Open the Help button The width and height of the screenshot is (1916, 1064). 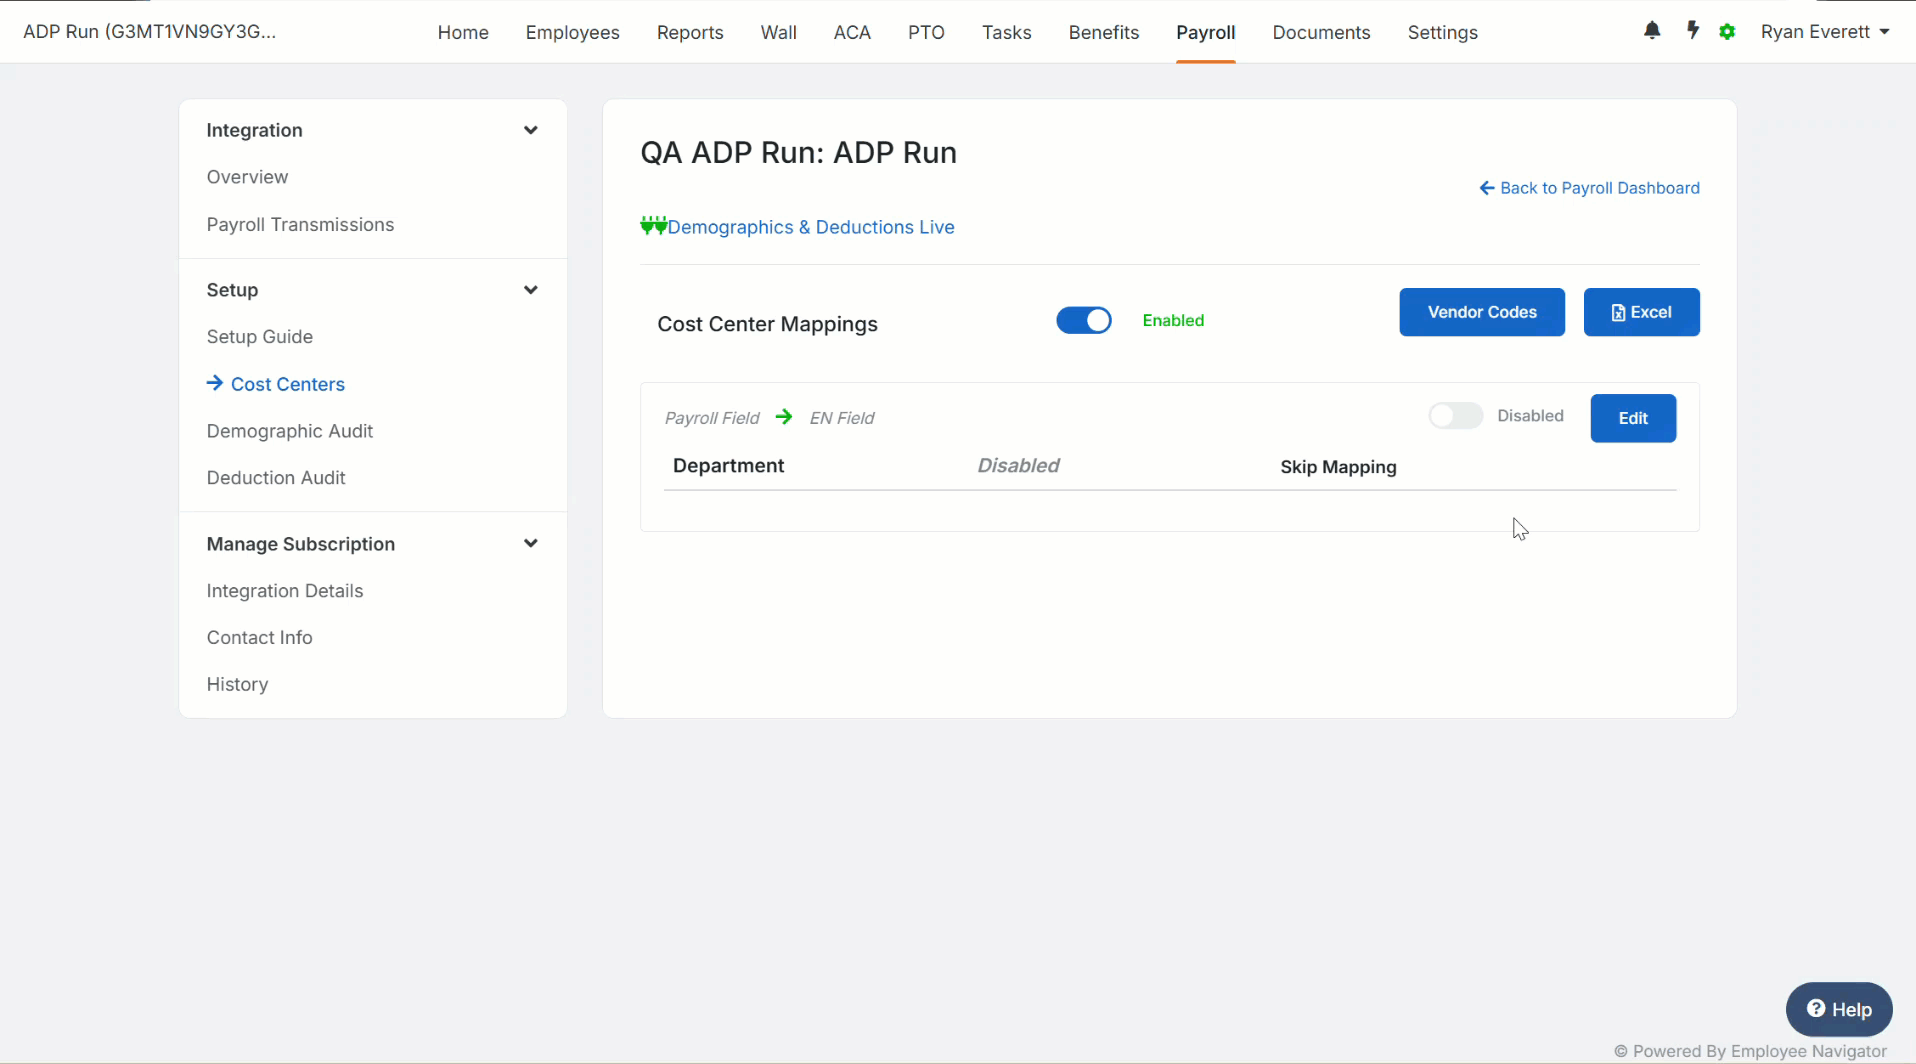[x=1839, y=1009]
